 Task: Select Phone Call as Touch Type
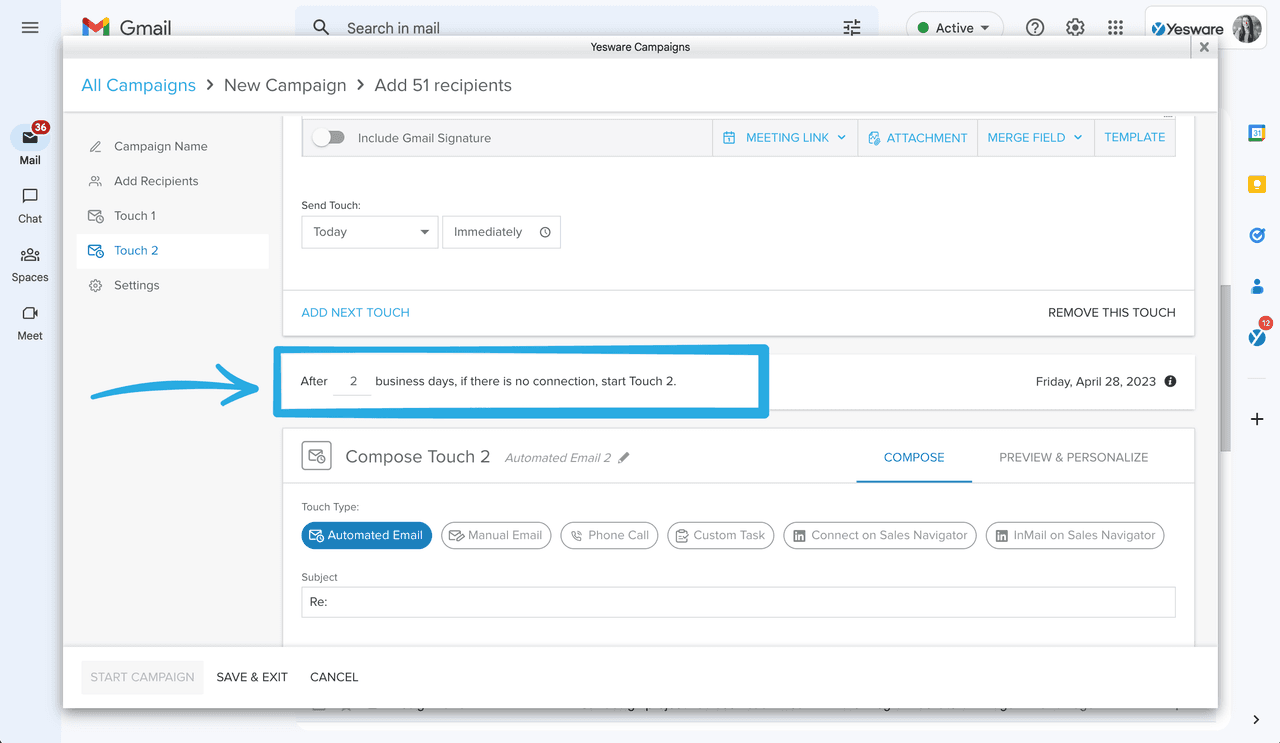point(609,535)
